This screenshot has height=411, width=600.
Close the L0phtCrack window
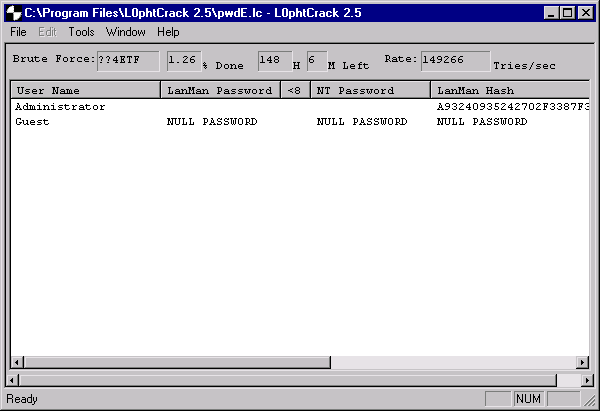point(586,13)
